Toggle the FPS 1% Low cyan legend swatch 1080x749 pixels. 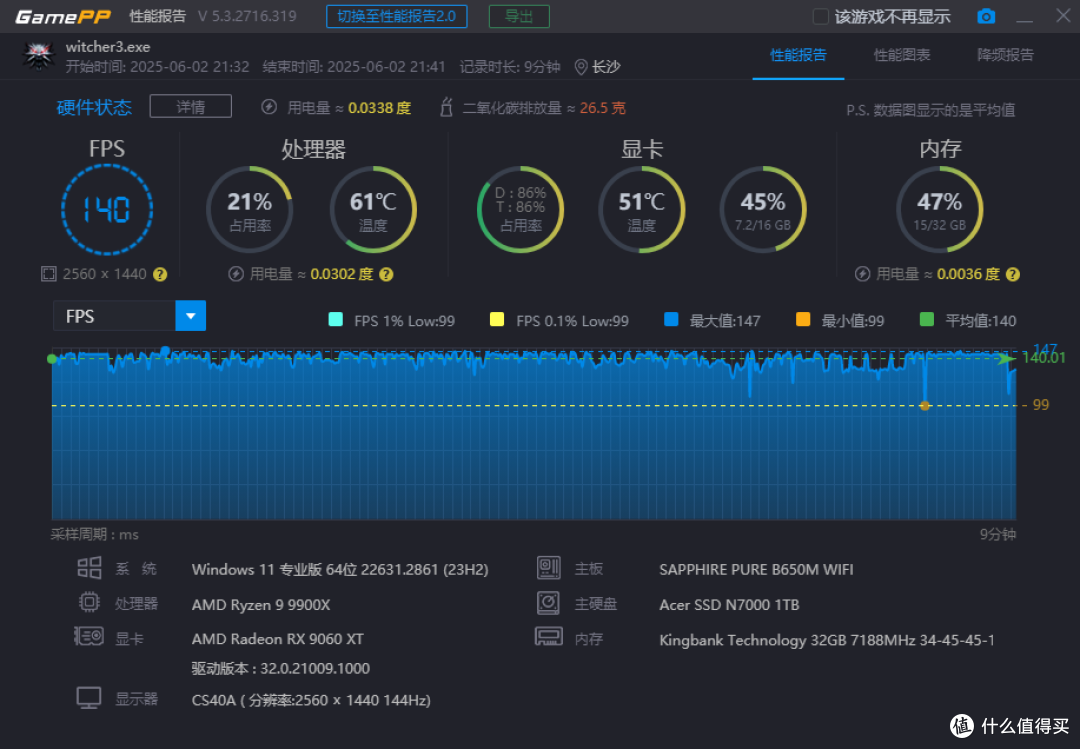coord(336,319)
